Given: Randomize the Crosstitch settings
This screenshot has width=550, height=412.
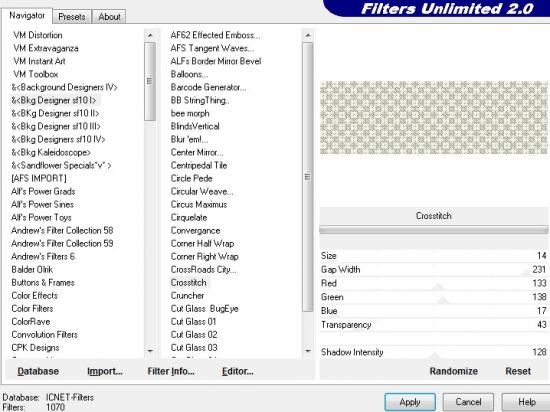Looking at the screenshot, I should click(454, 371).
